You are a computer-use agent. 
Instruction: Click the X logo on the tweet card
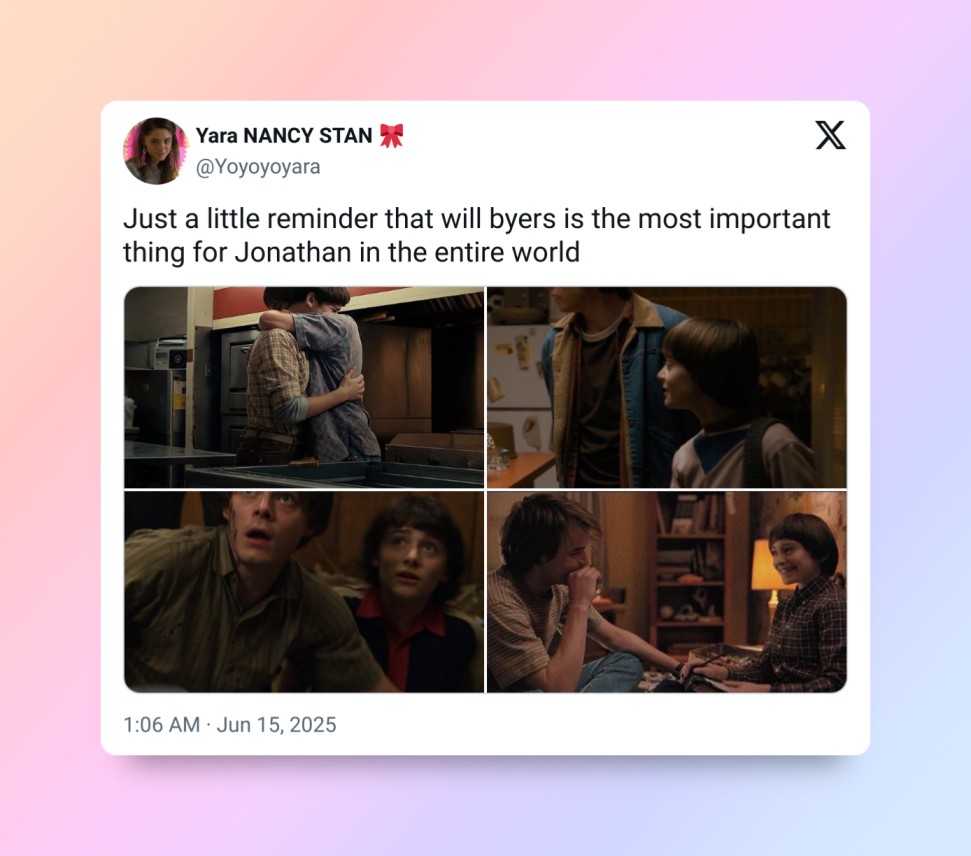point(830,135)
